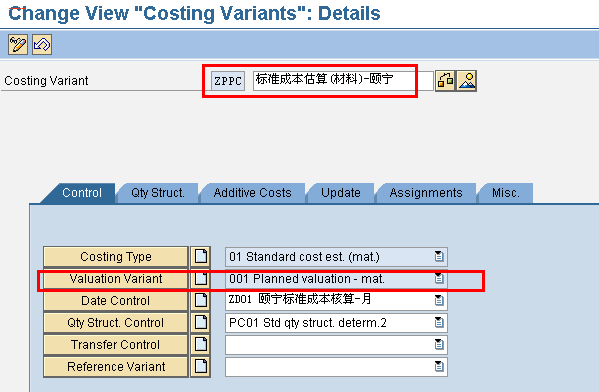Image resolution: width=599 pixels, height=392 pixels.
Task: Click the Date Control button
Action: tap(116, 301)
